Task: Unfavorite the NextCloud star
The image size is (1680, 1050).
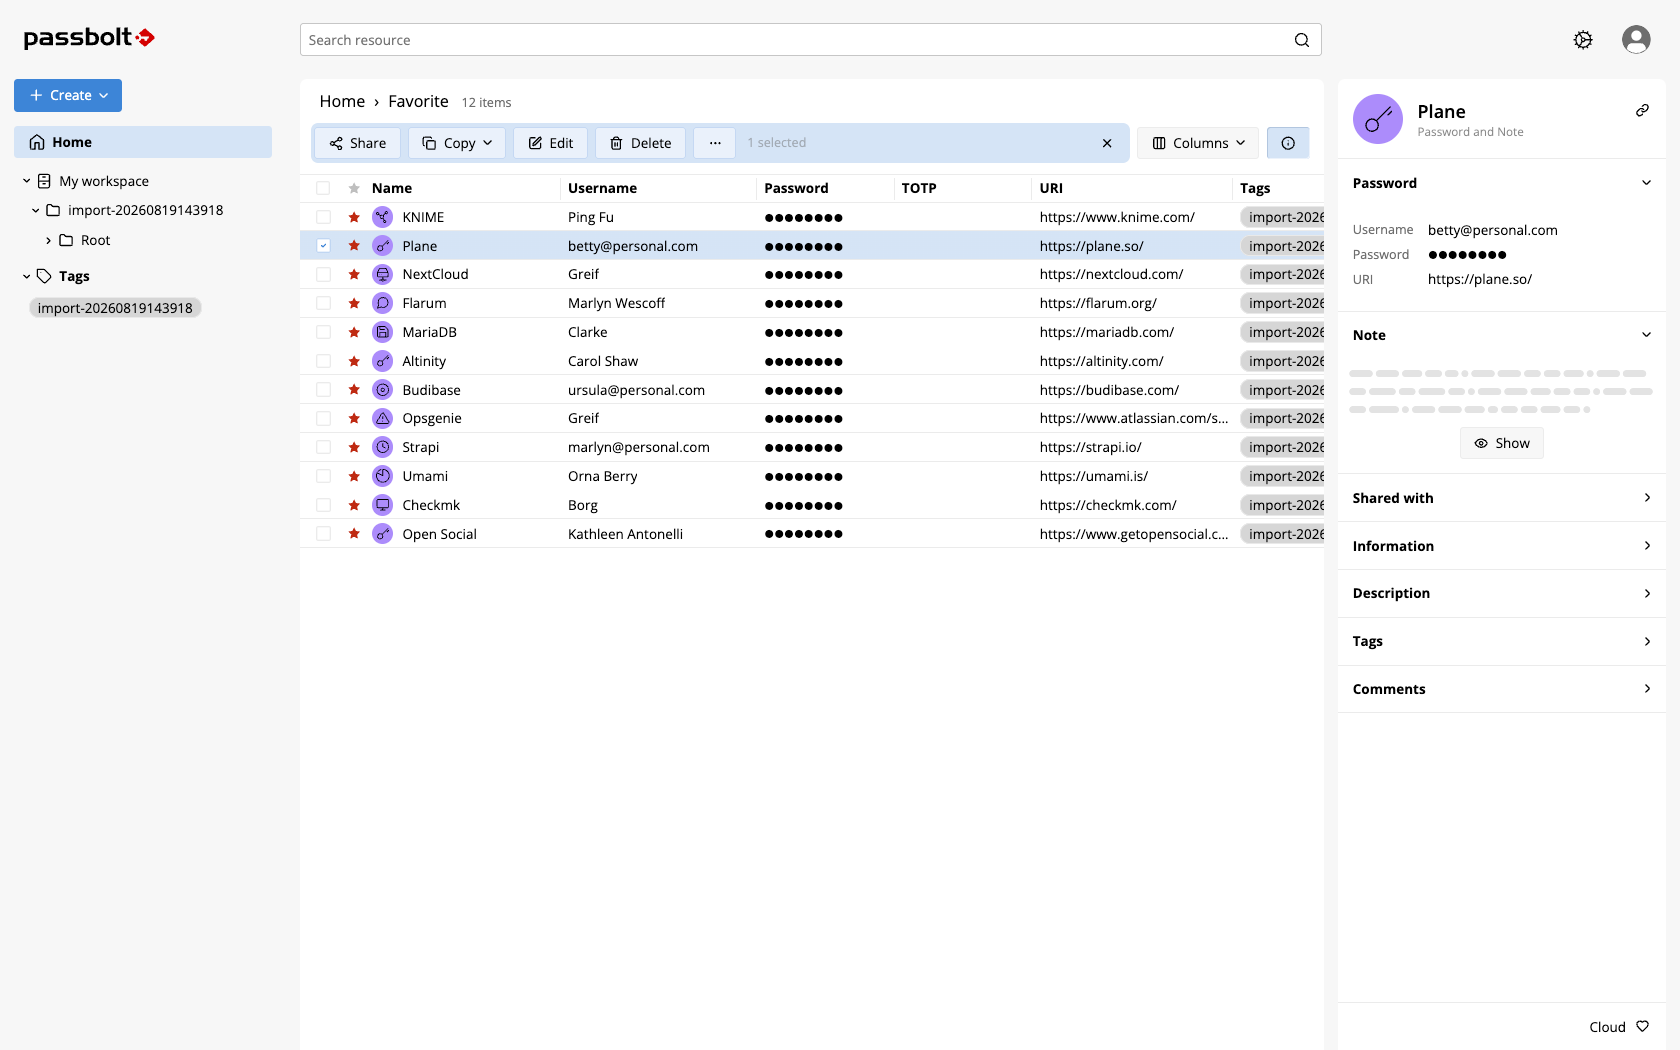Action: coord(354,274)
